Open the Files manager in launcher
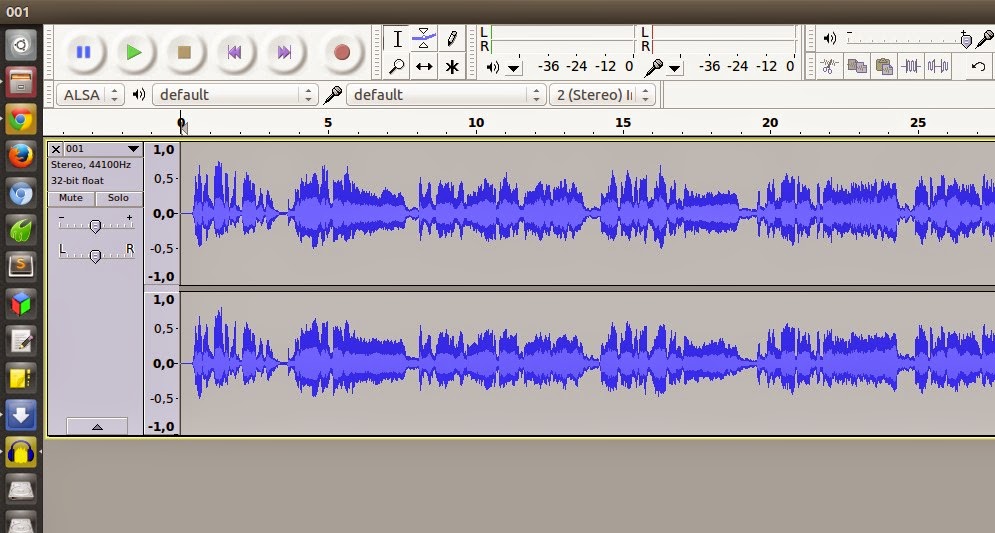Viewport: 995px width, 533px height. click(x=21, y=82)
